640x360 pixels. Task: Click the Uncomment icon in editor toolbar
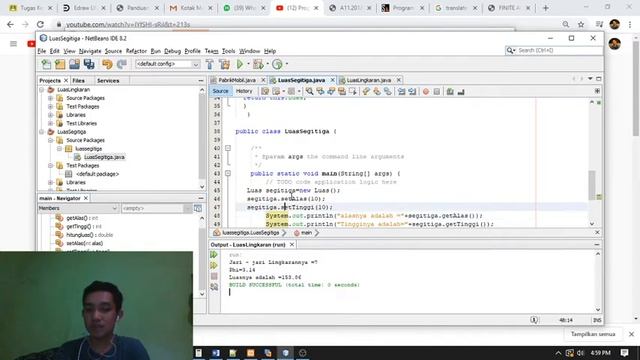click(461, 91)
